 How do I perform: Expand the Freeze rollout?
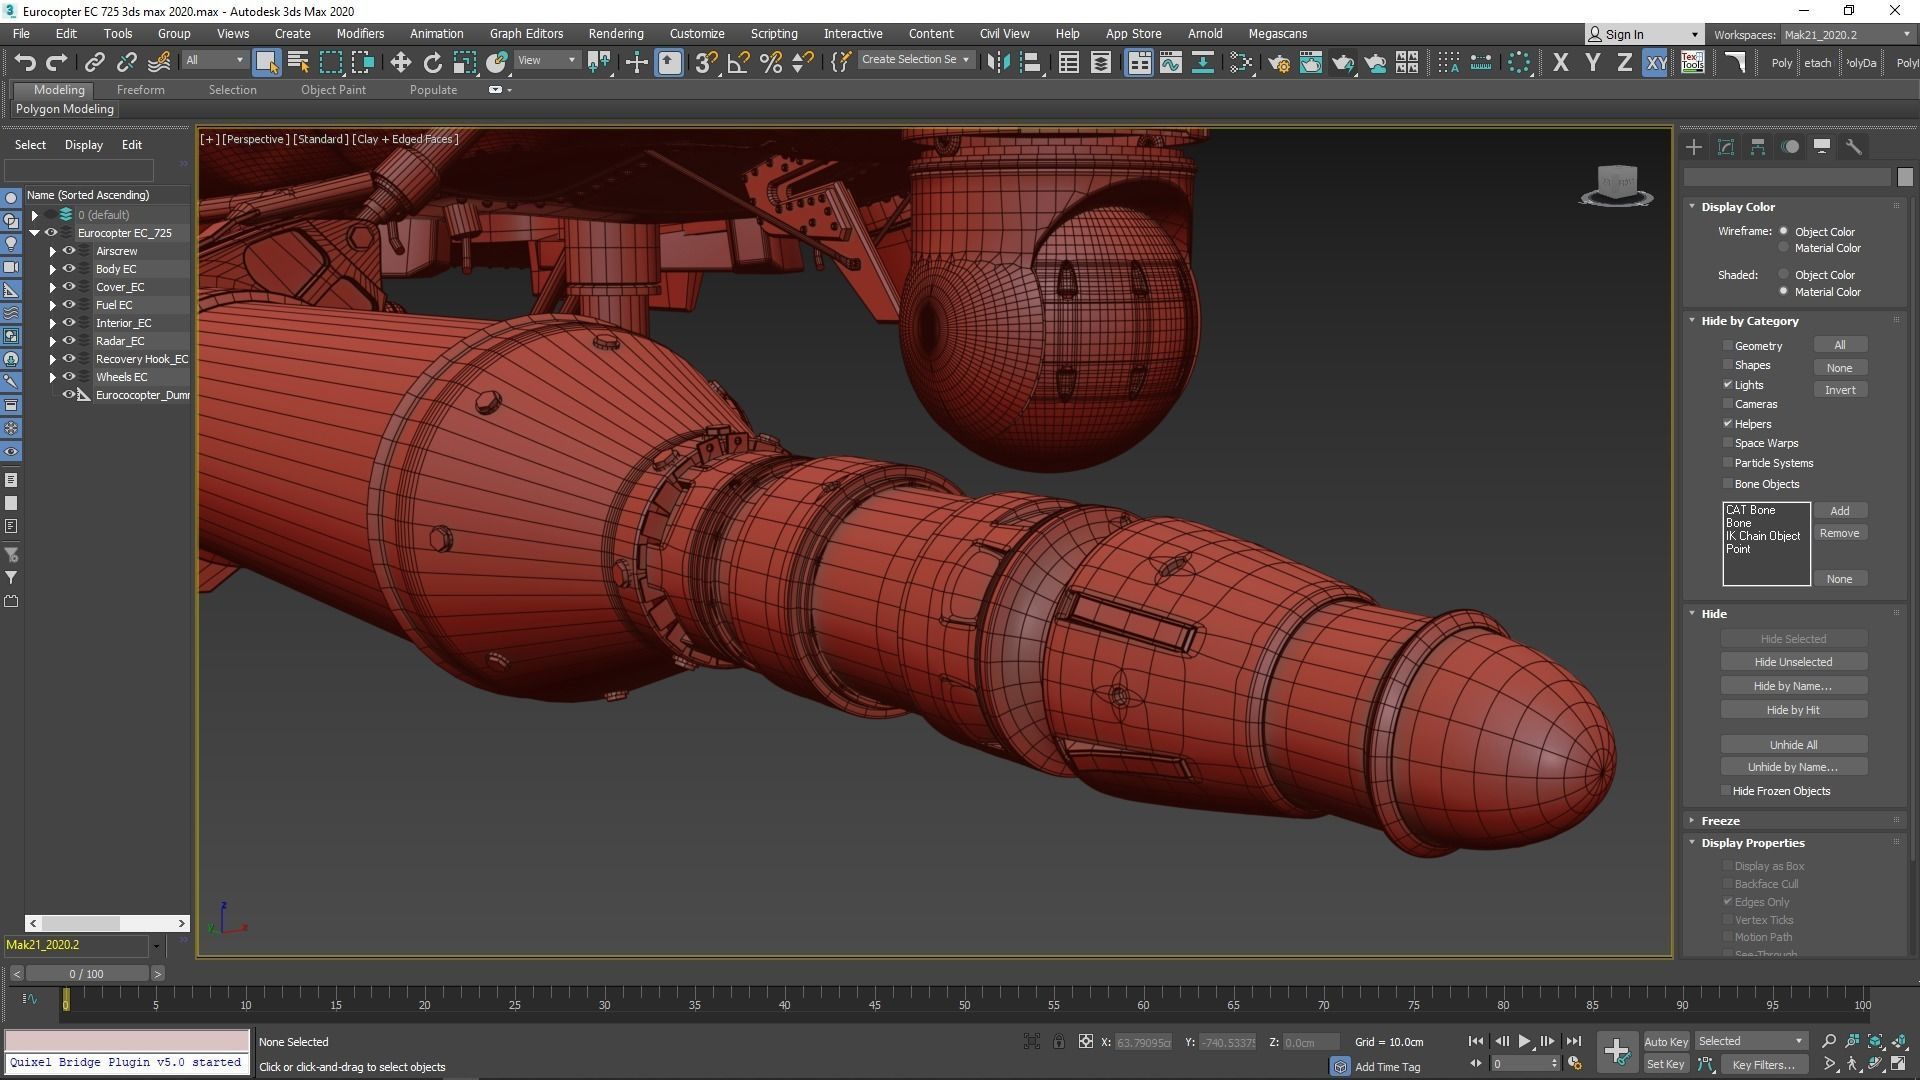click(x=1720, y=820)
